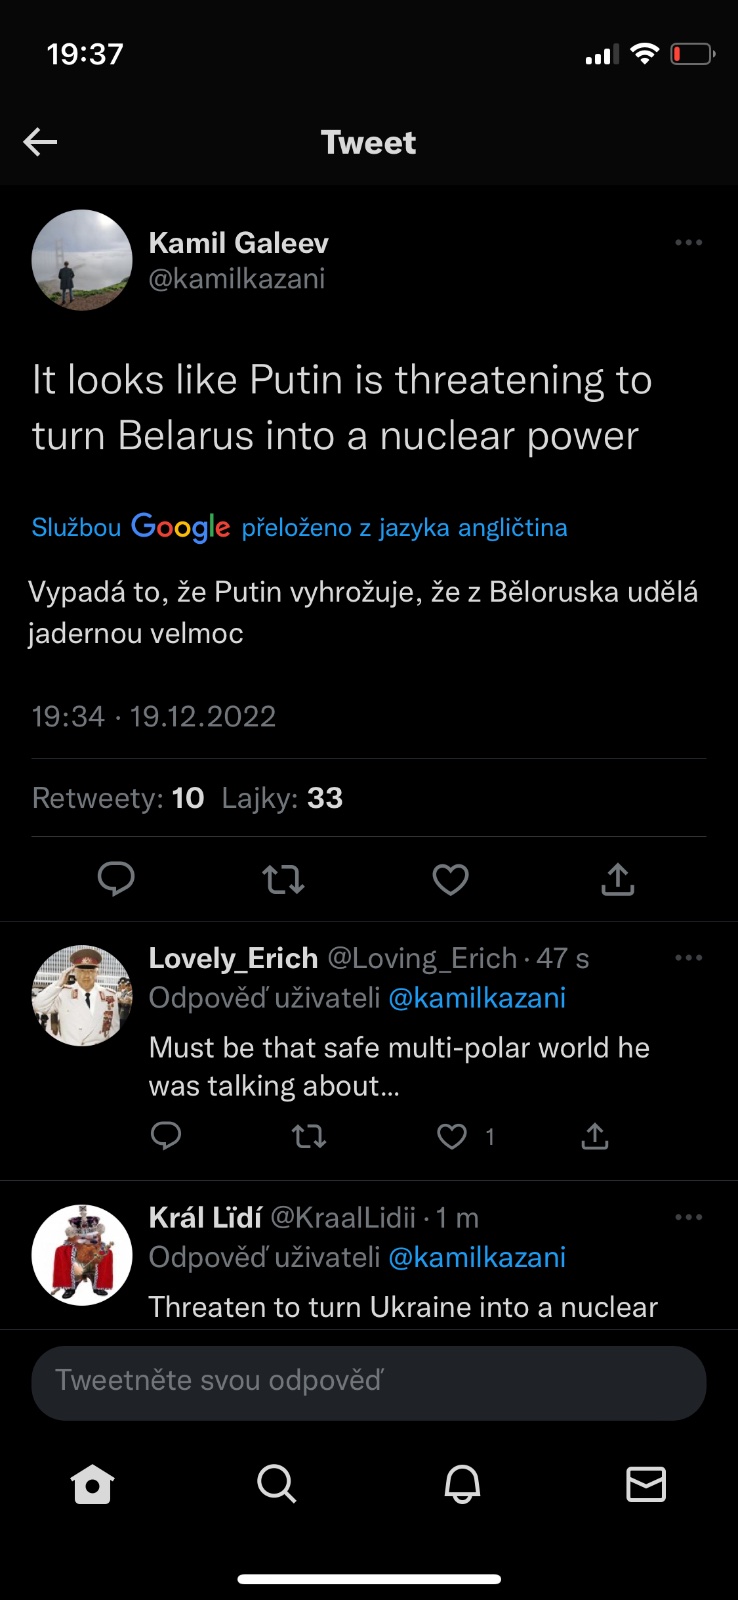Open the three-dot menu on Král Lïdí's reply
Viewport: 738px width, 1600px height.
pos(688,1217)
